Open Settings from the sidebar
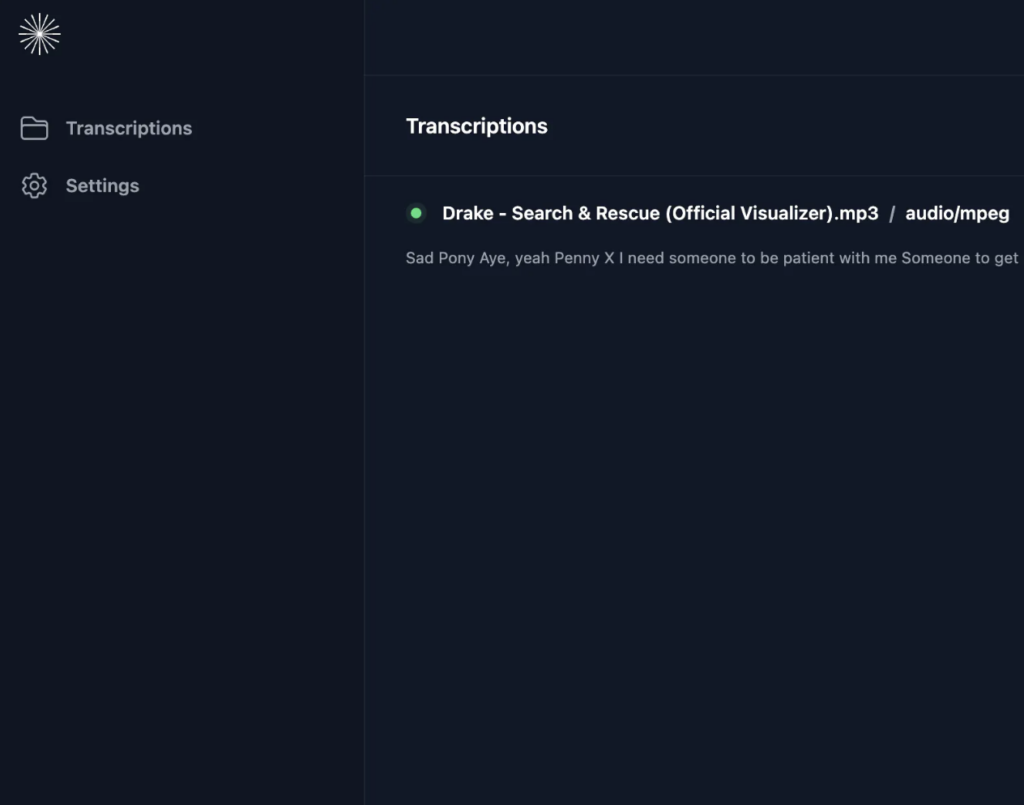The height and width of the screenshot is (805, 1024). (102, 186)
